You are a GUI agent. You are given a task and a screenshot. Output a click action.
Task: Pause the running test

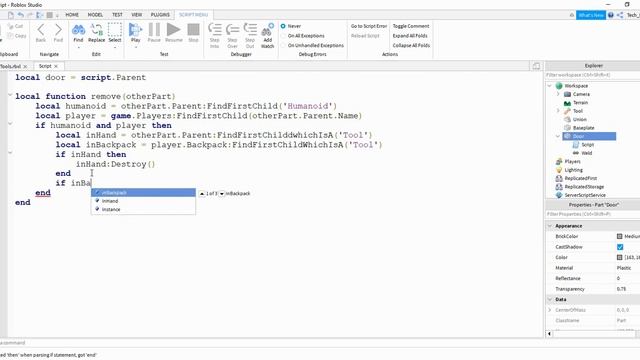[154, 33]
